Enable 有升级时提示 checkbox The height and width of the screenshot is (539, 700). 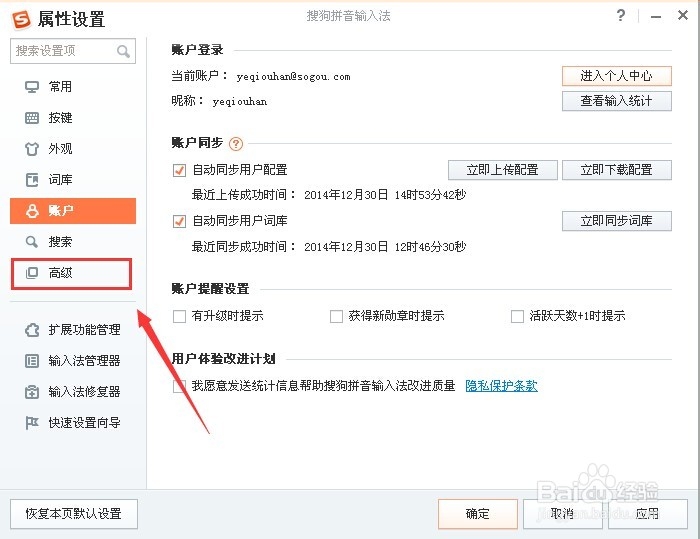tap(180, 316)
